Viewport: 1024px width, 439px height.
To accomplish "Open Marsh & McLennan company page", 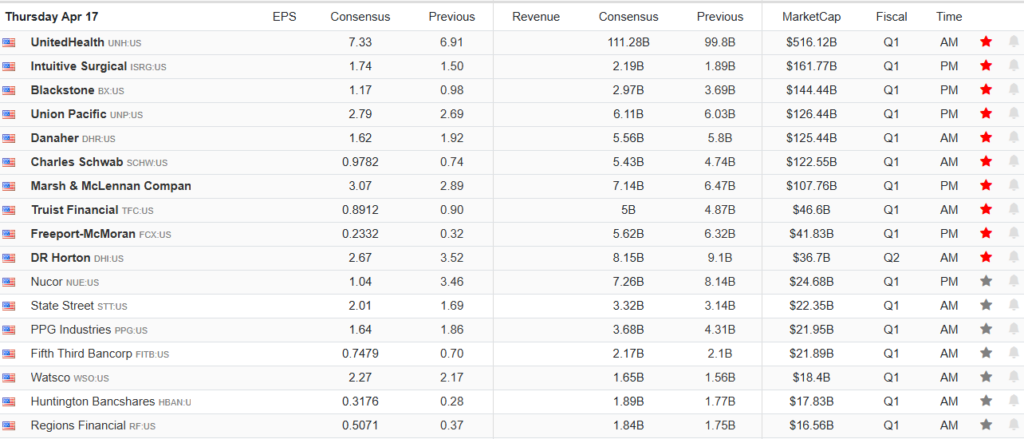I will (110, 186).
